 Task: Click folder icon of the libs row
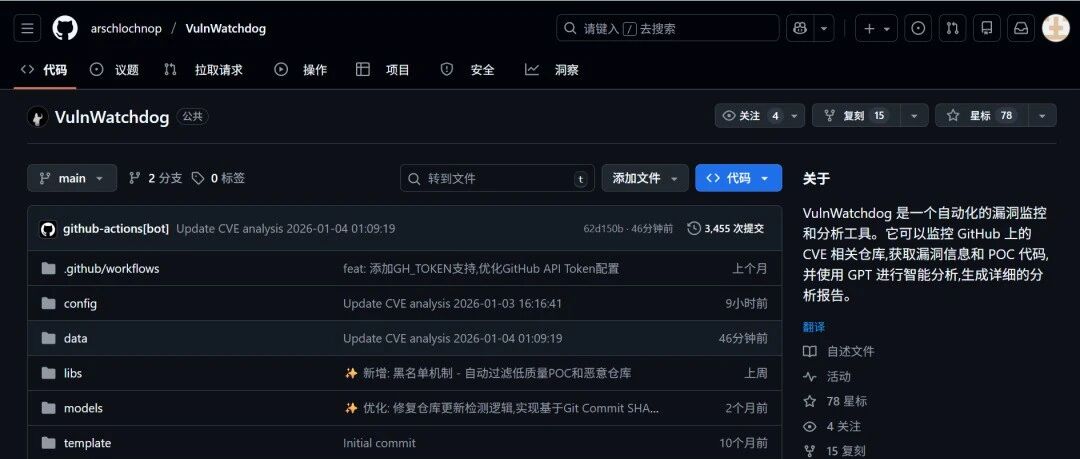48,374
